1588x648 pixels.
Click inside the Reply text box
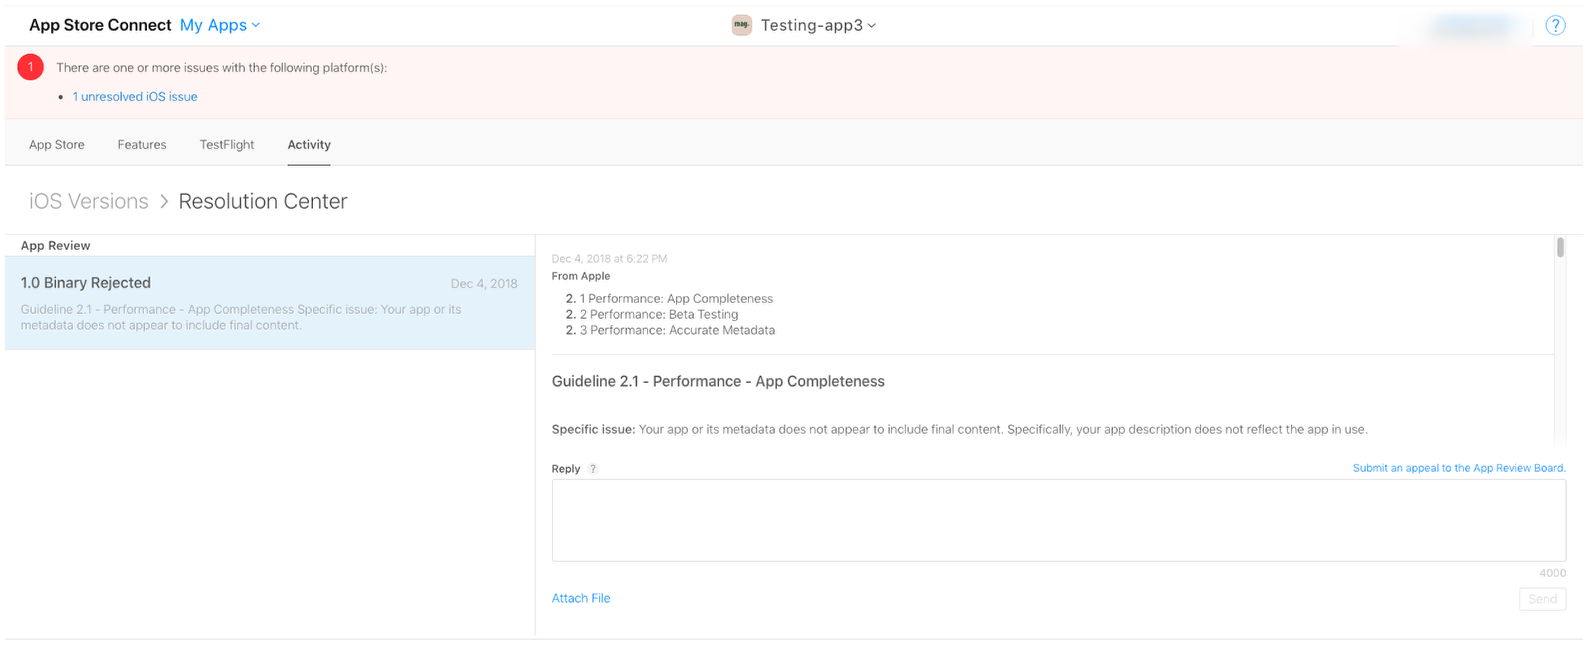[x=1059, y=520]
